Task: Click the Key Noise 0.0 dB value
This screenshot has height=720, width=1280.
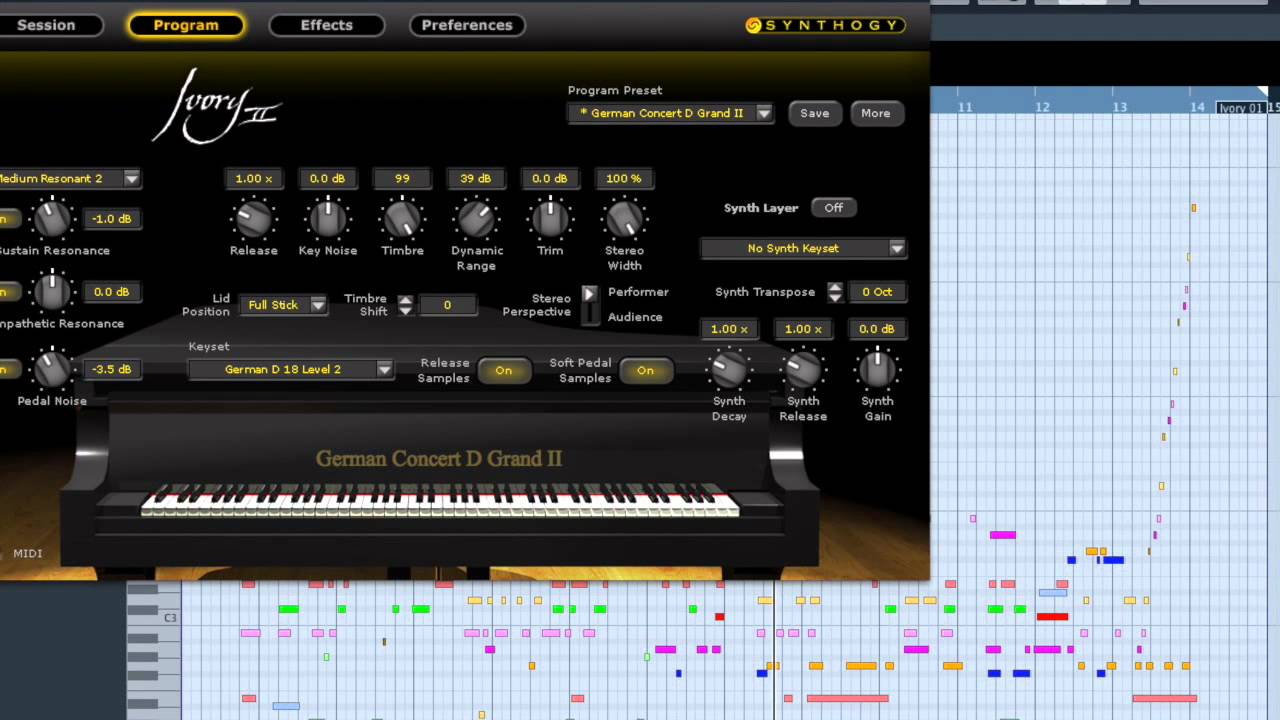Action: pos(327,178)
